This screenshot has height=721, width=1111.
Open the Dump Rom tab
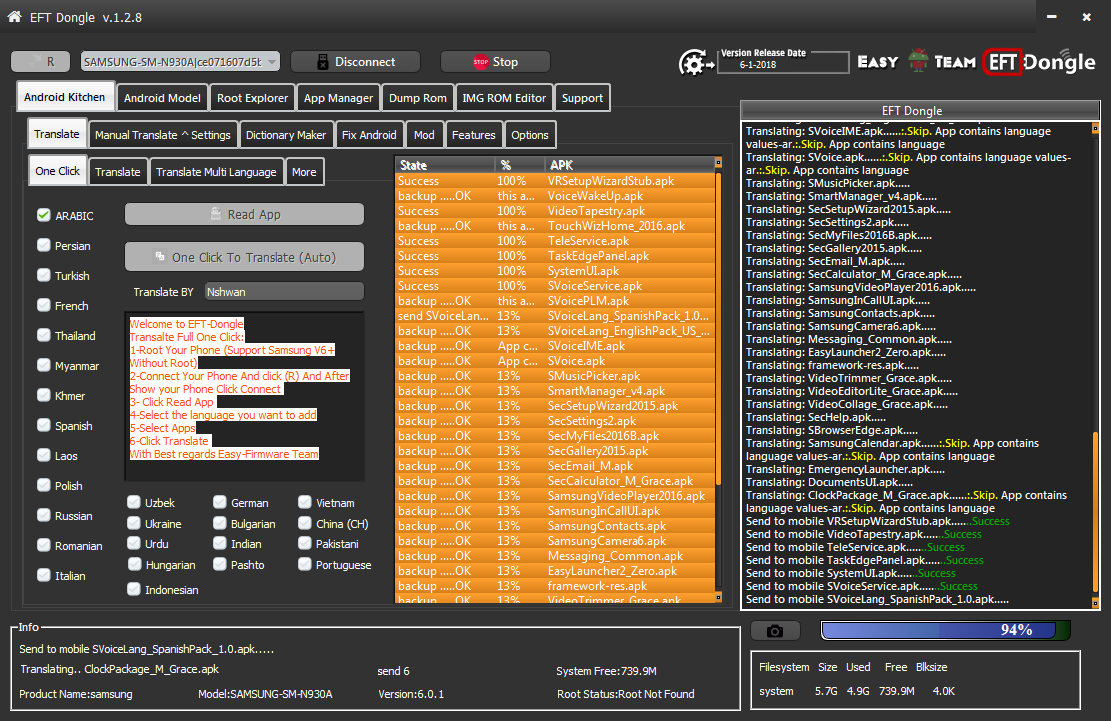click(x=417, y=98)
